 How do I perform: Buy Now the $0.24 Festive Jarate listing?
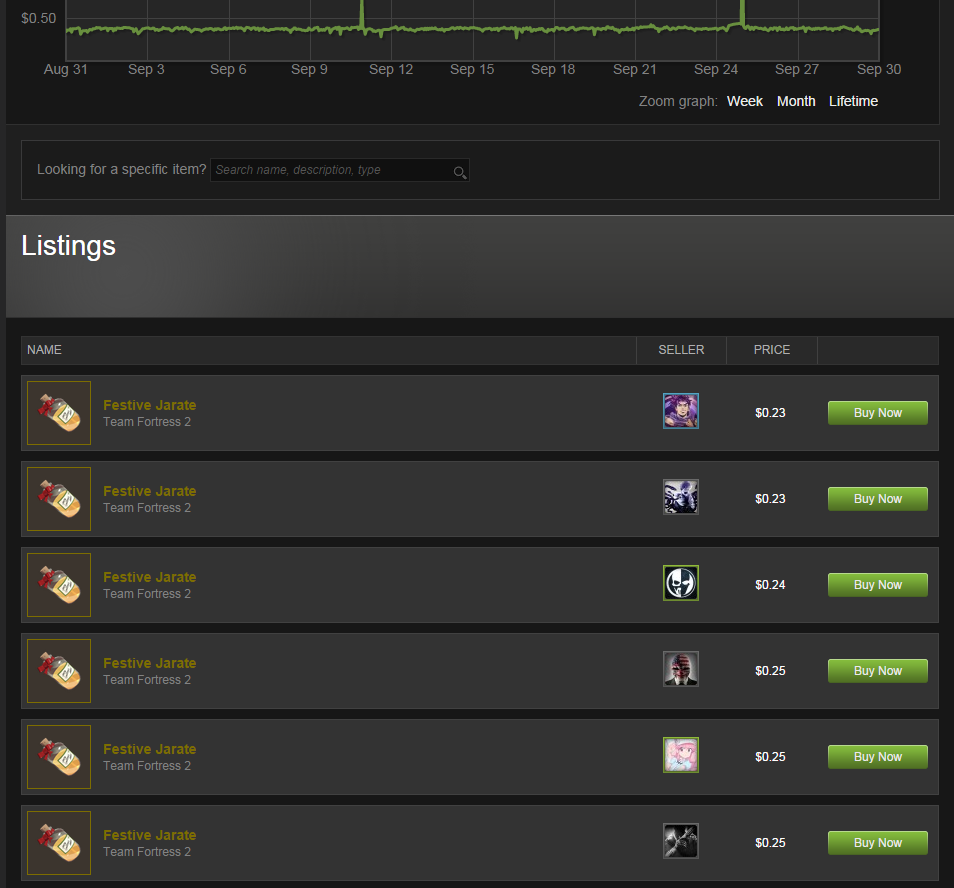[877, 585]
